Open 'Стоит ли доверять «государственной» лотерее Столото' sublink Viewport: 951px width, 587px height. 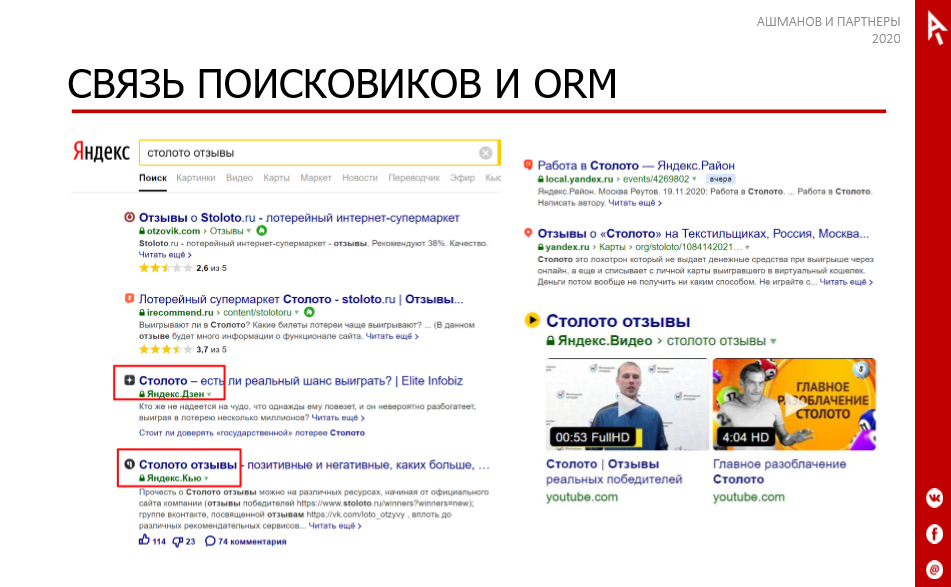click(252, 433)
